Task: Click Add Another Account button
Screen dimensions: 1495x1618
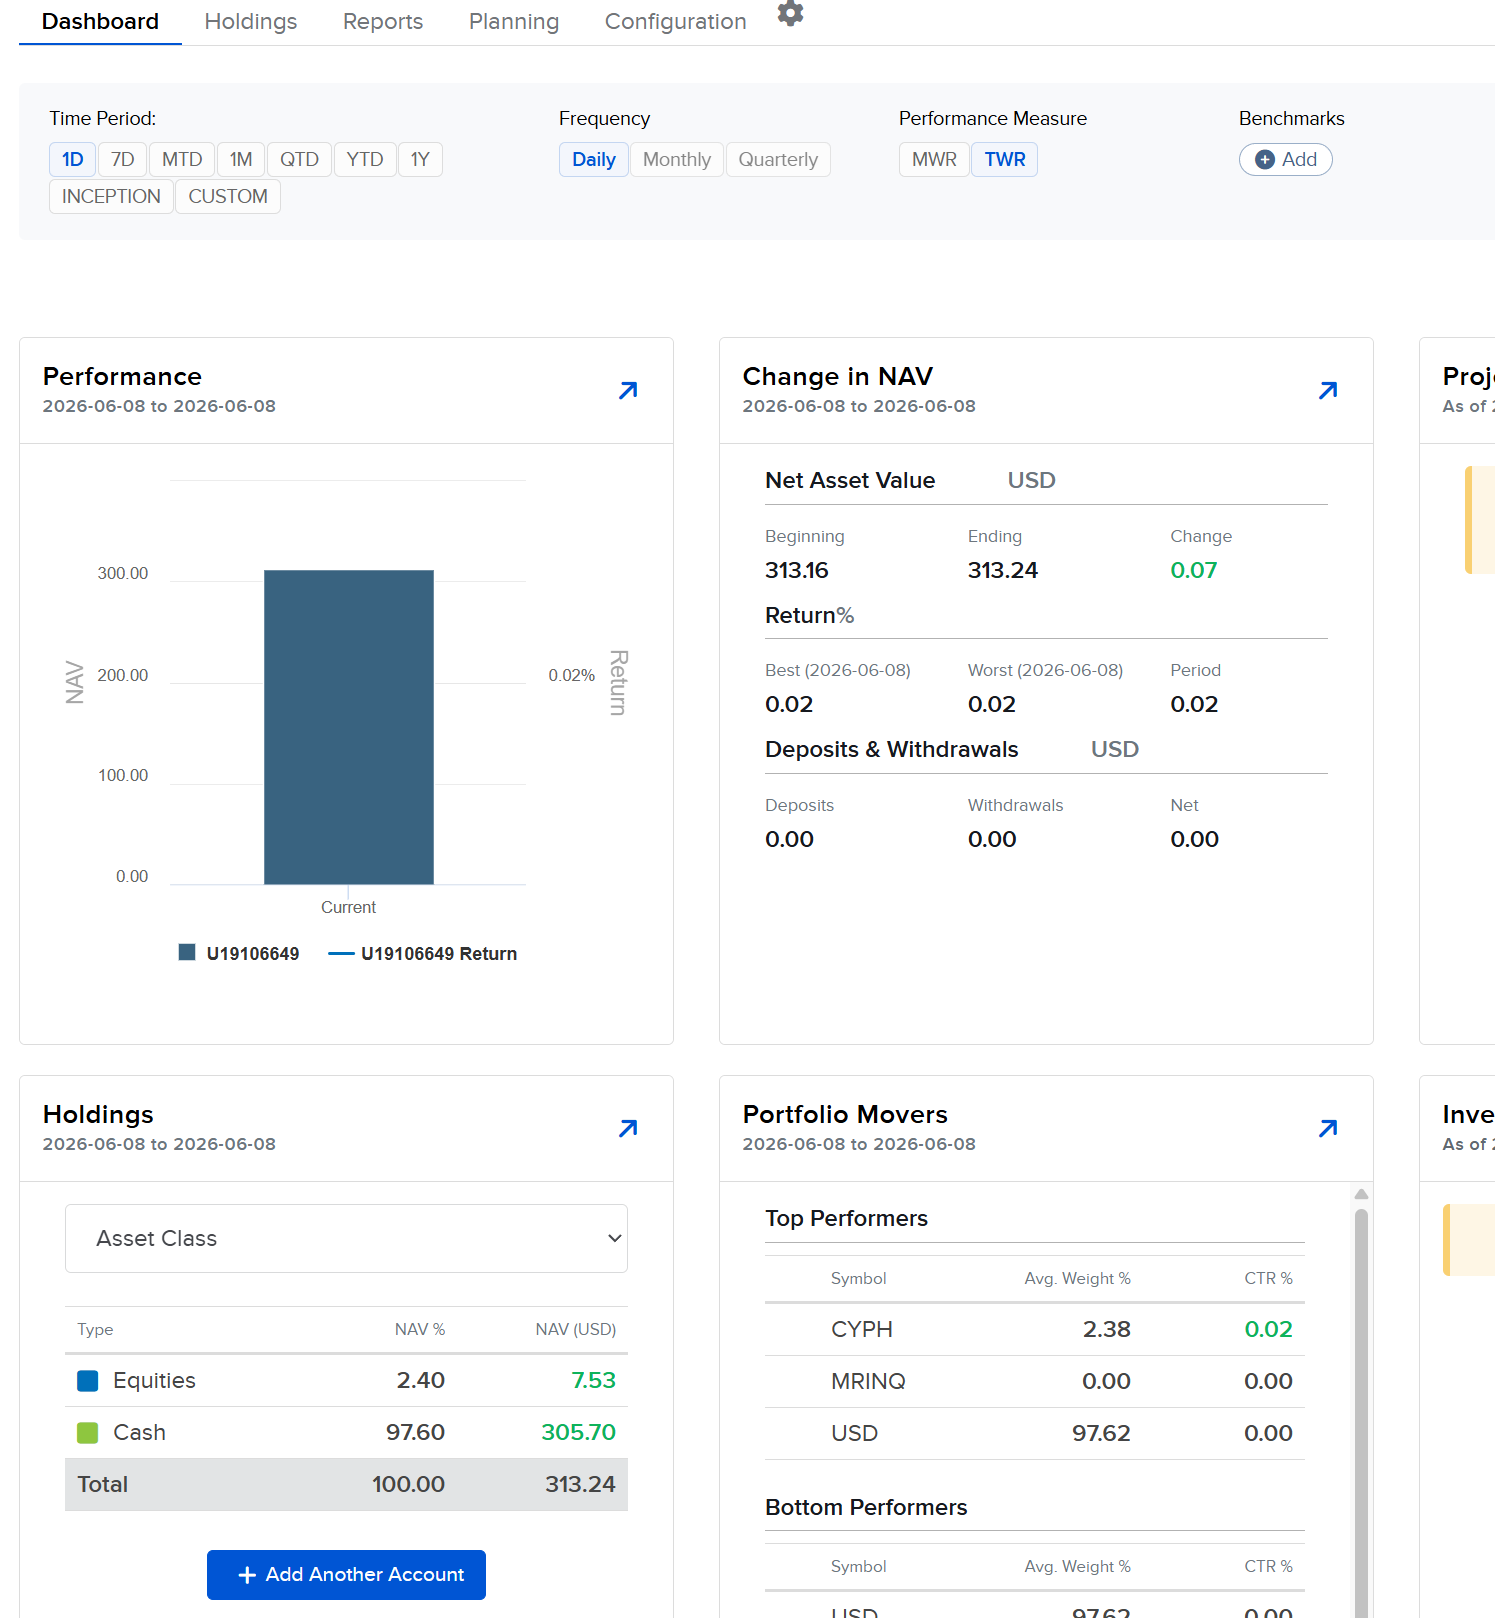Action: [346, 1575]
